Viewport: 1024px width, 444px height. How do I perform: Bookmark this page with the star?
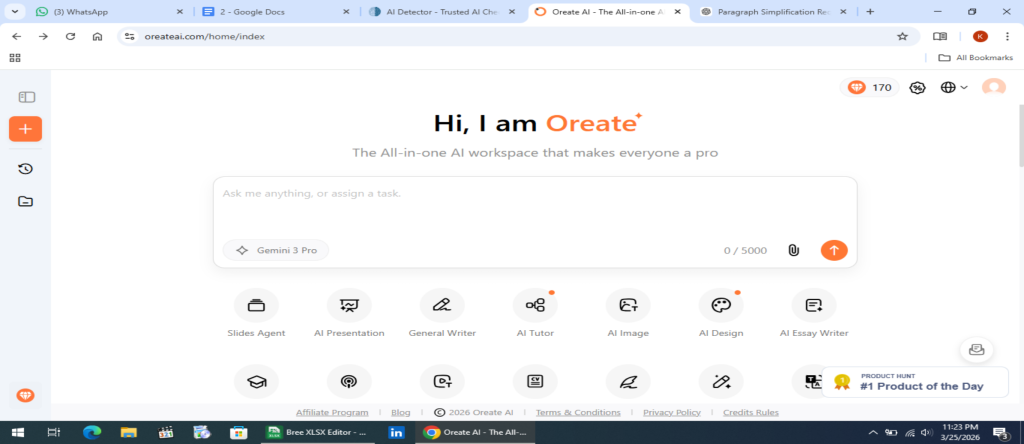903,37
